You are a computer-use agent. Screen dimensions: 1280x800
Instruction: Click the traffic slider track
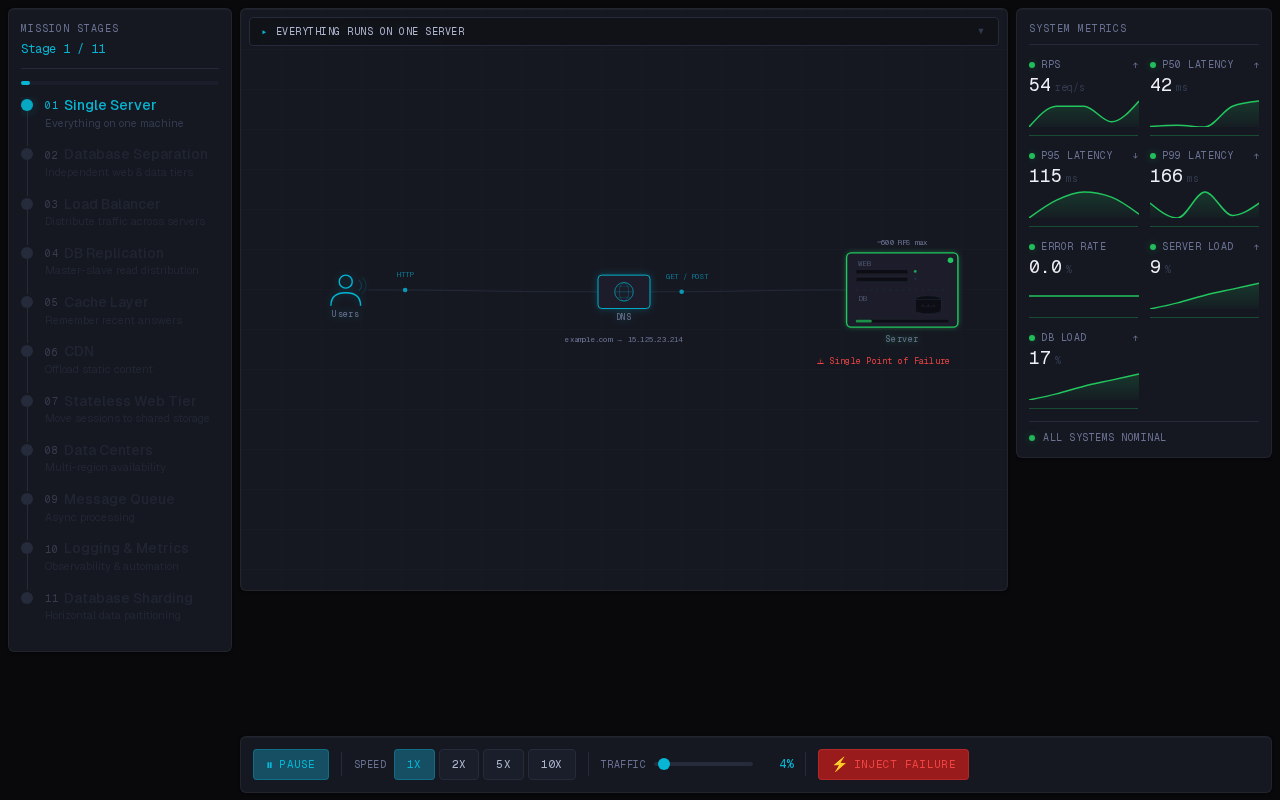(x=704, y=764)
